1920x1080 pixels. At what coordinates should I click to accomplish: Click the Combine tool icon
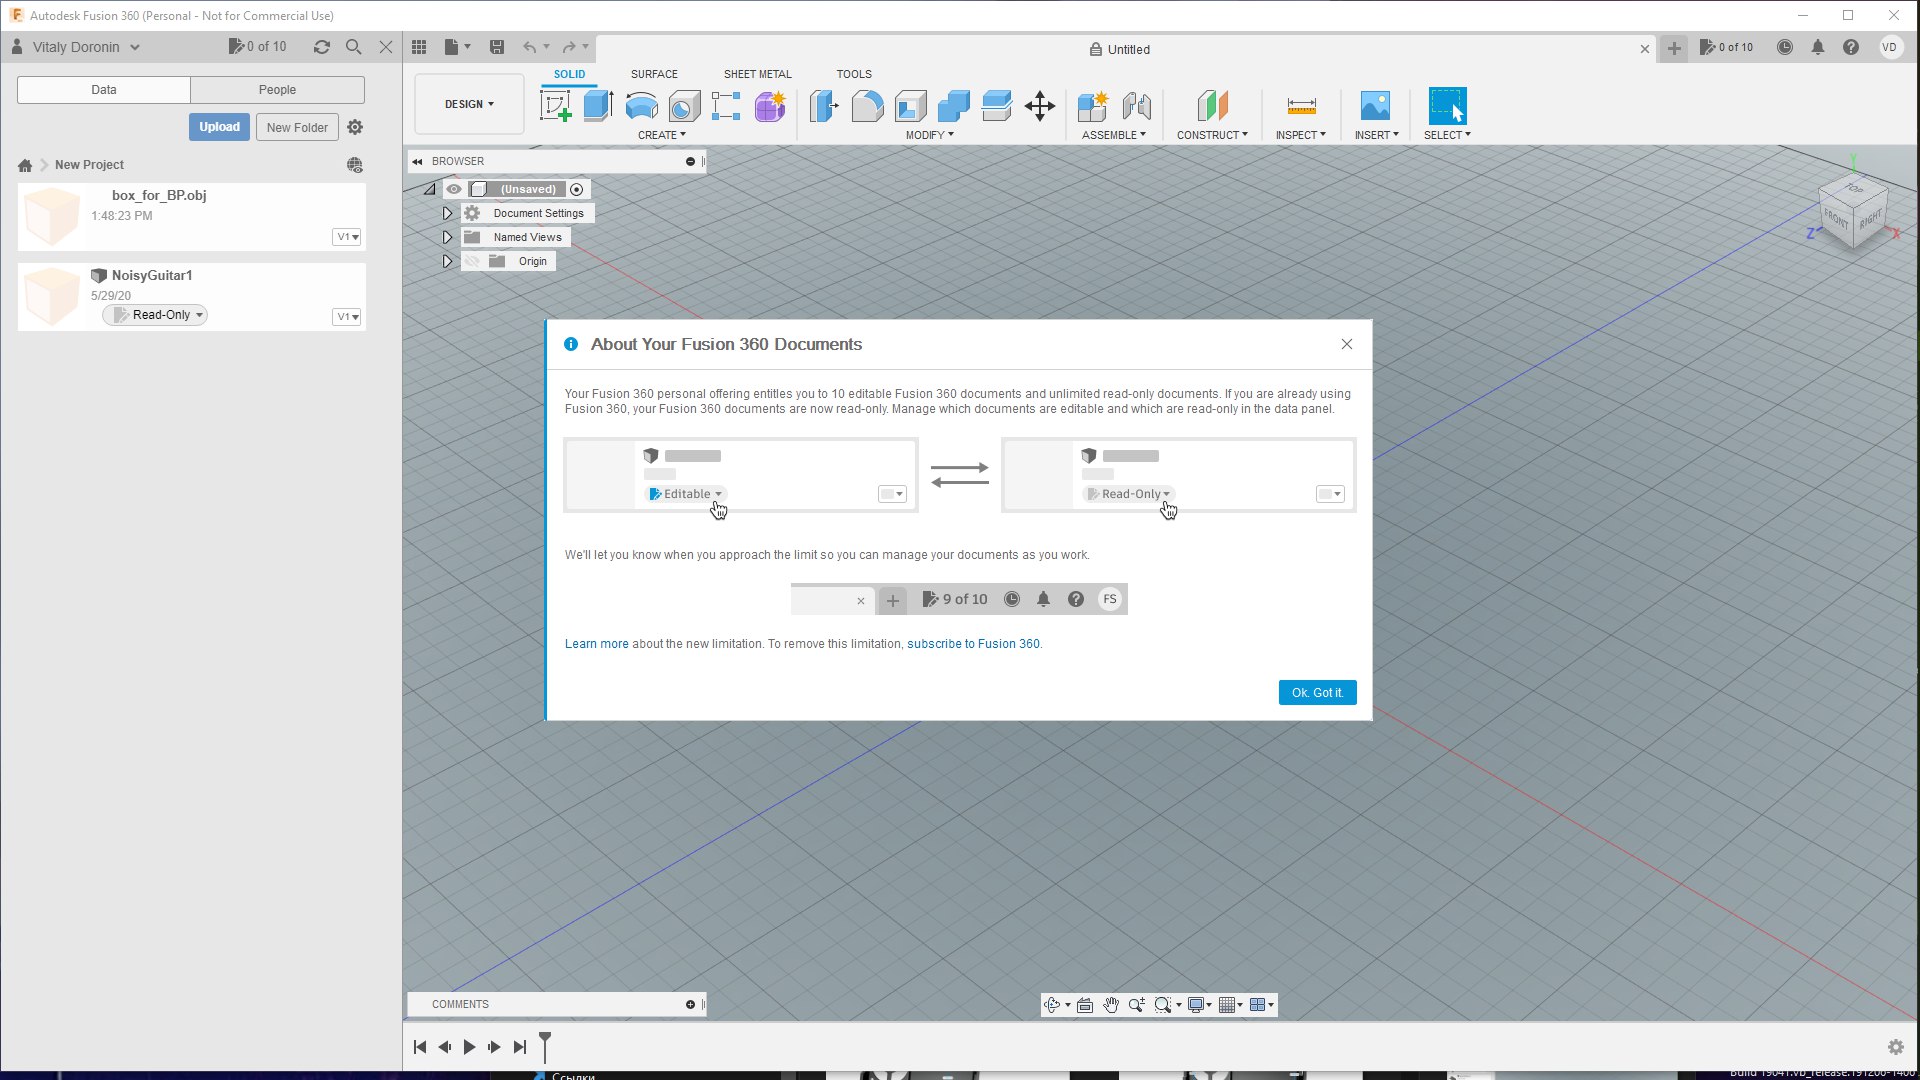click(x=953, y=106)
